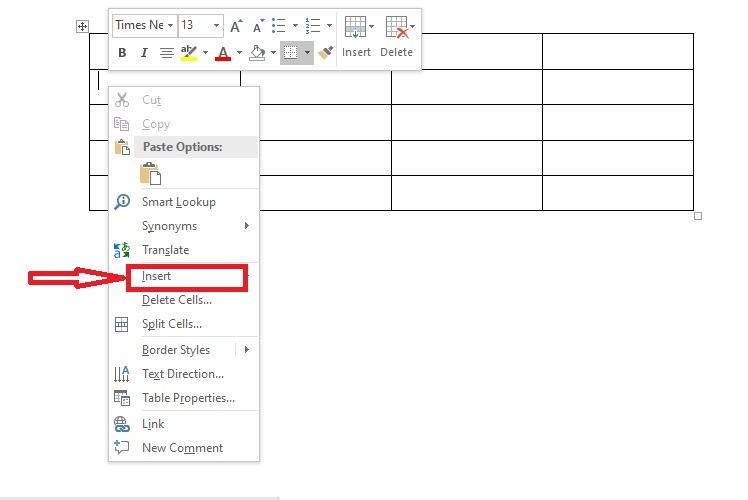Select the Format Painter brush
This screenshot has height=500, width=748.
tap(325, 52)
